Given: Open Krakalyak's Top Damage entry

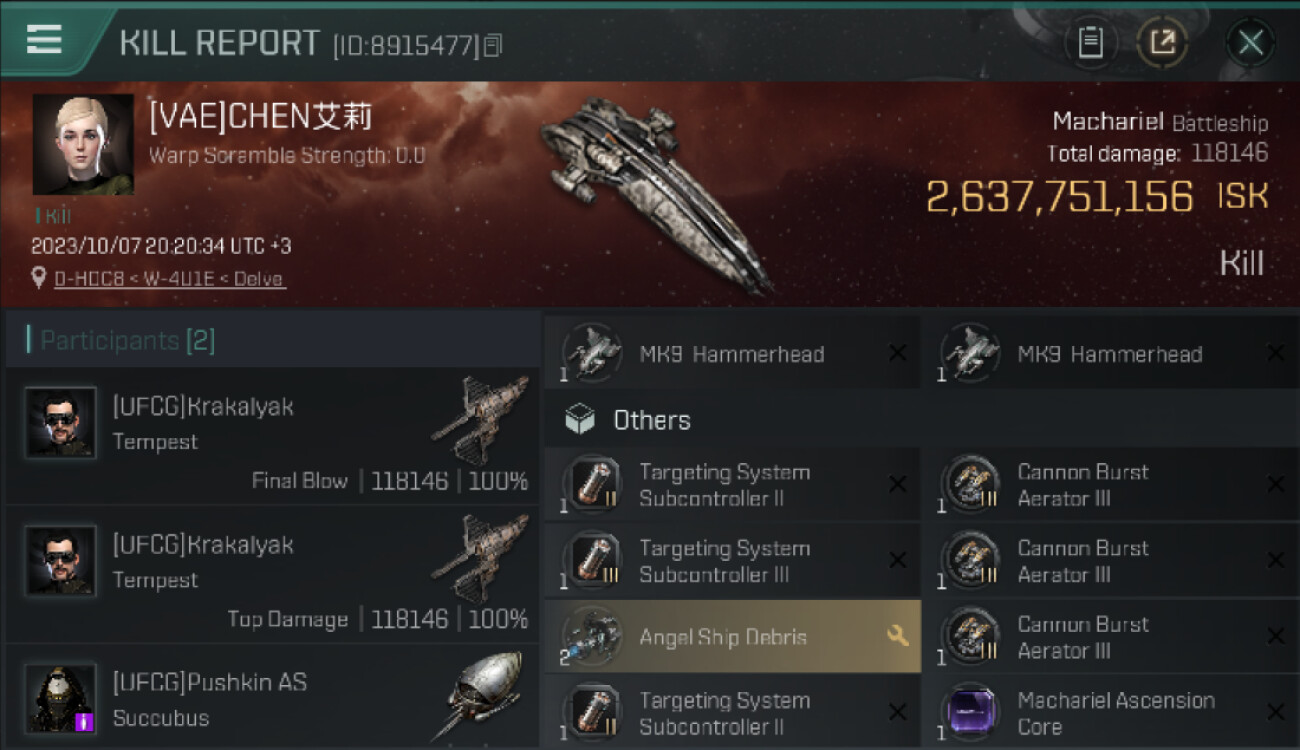Looking at the screenshot, I should pos(272,574).
